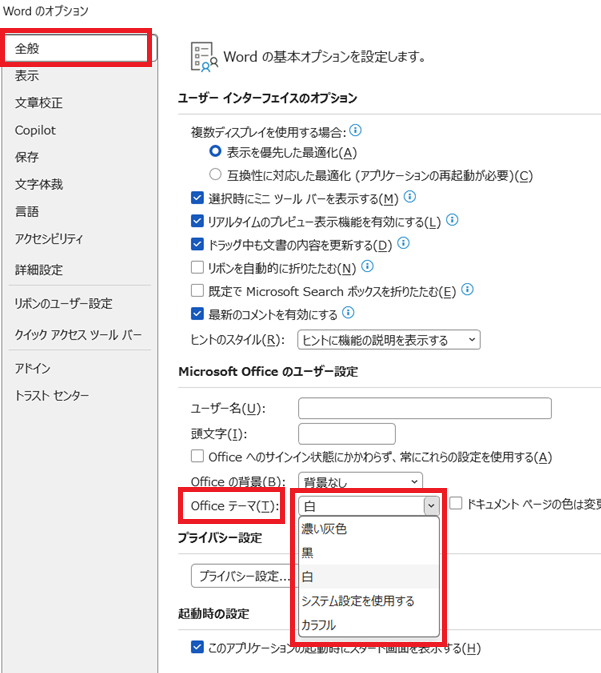Click the ユーザー名 input field
The height and width of the screenshot is (673, 601).
click(425, 408)
